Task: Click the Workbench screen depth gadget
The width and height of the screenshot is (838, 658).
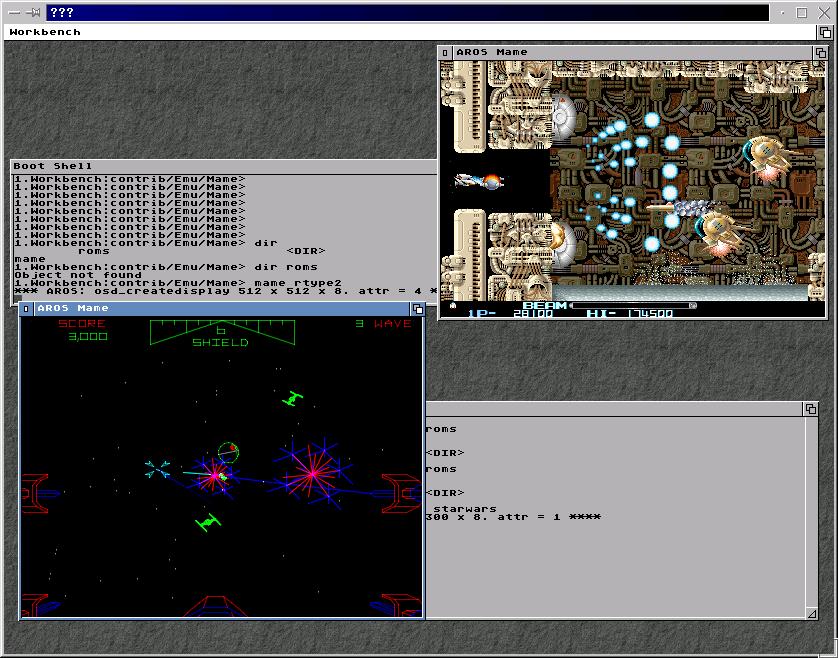Action: [825, 32]
